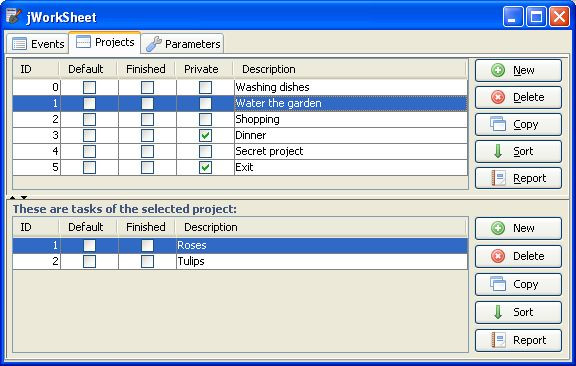Screen dimensions: 576x366
Task: Switch to the Events tab
Action: point(38,44)
